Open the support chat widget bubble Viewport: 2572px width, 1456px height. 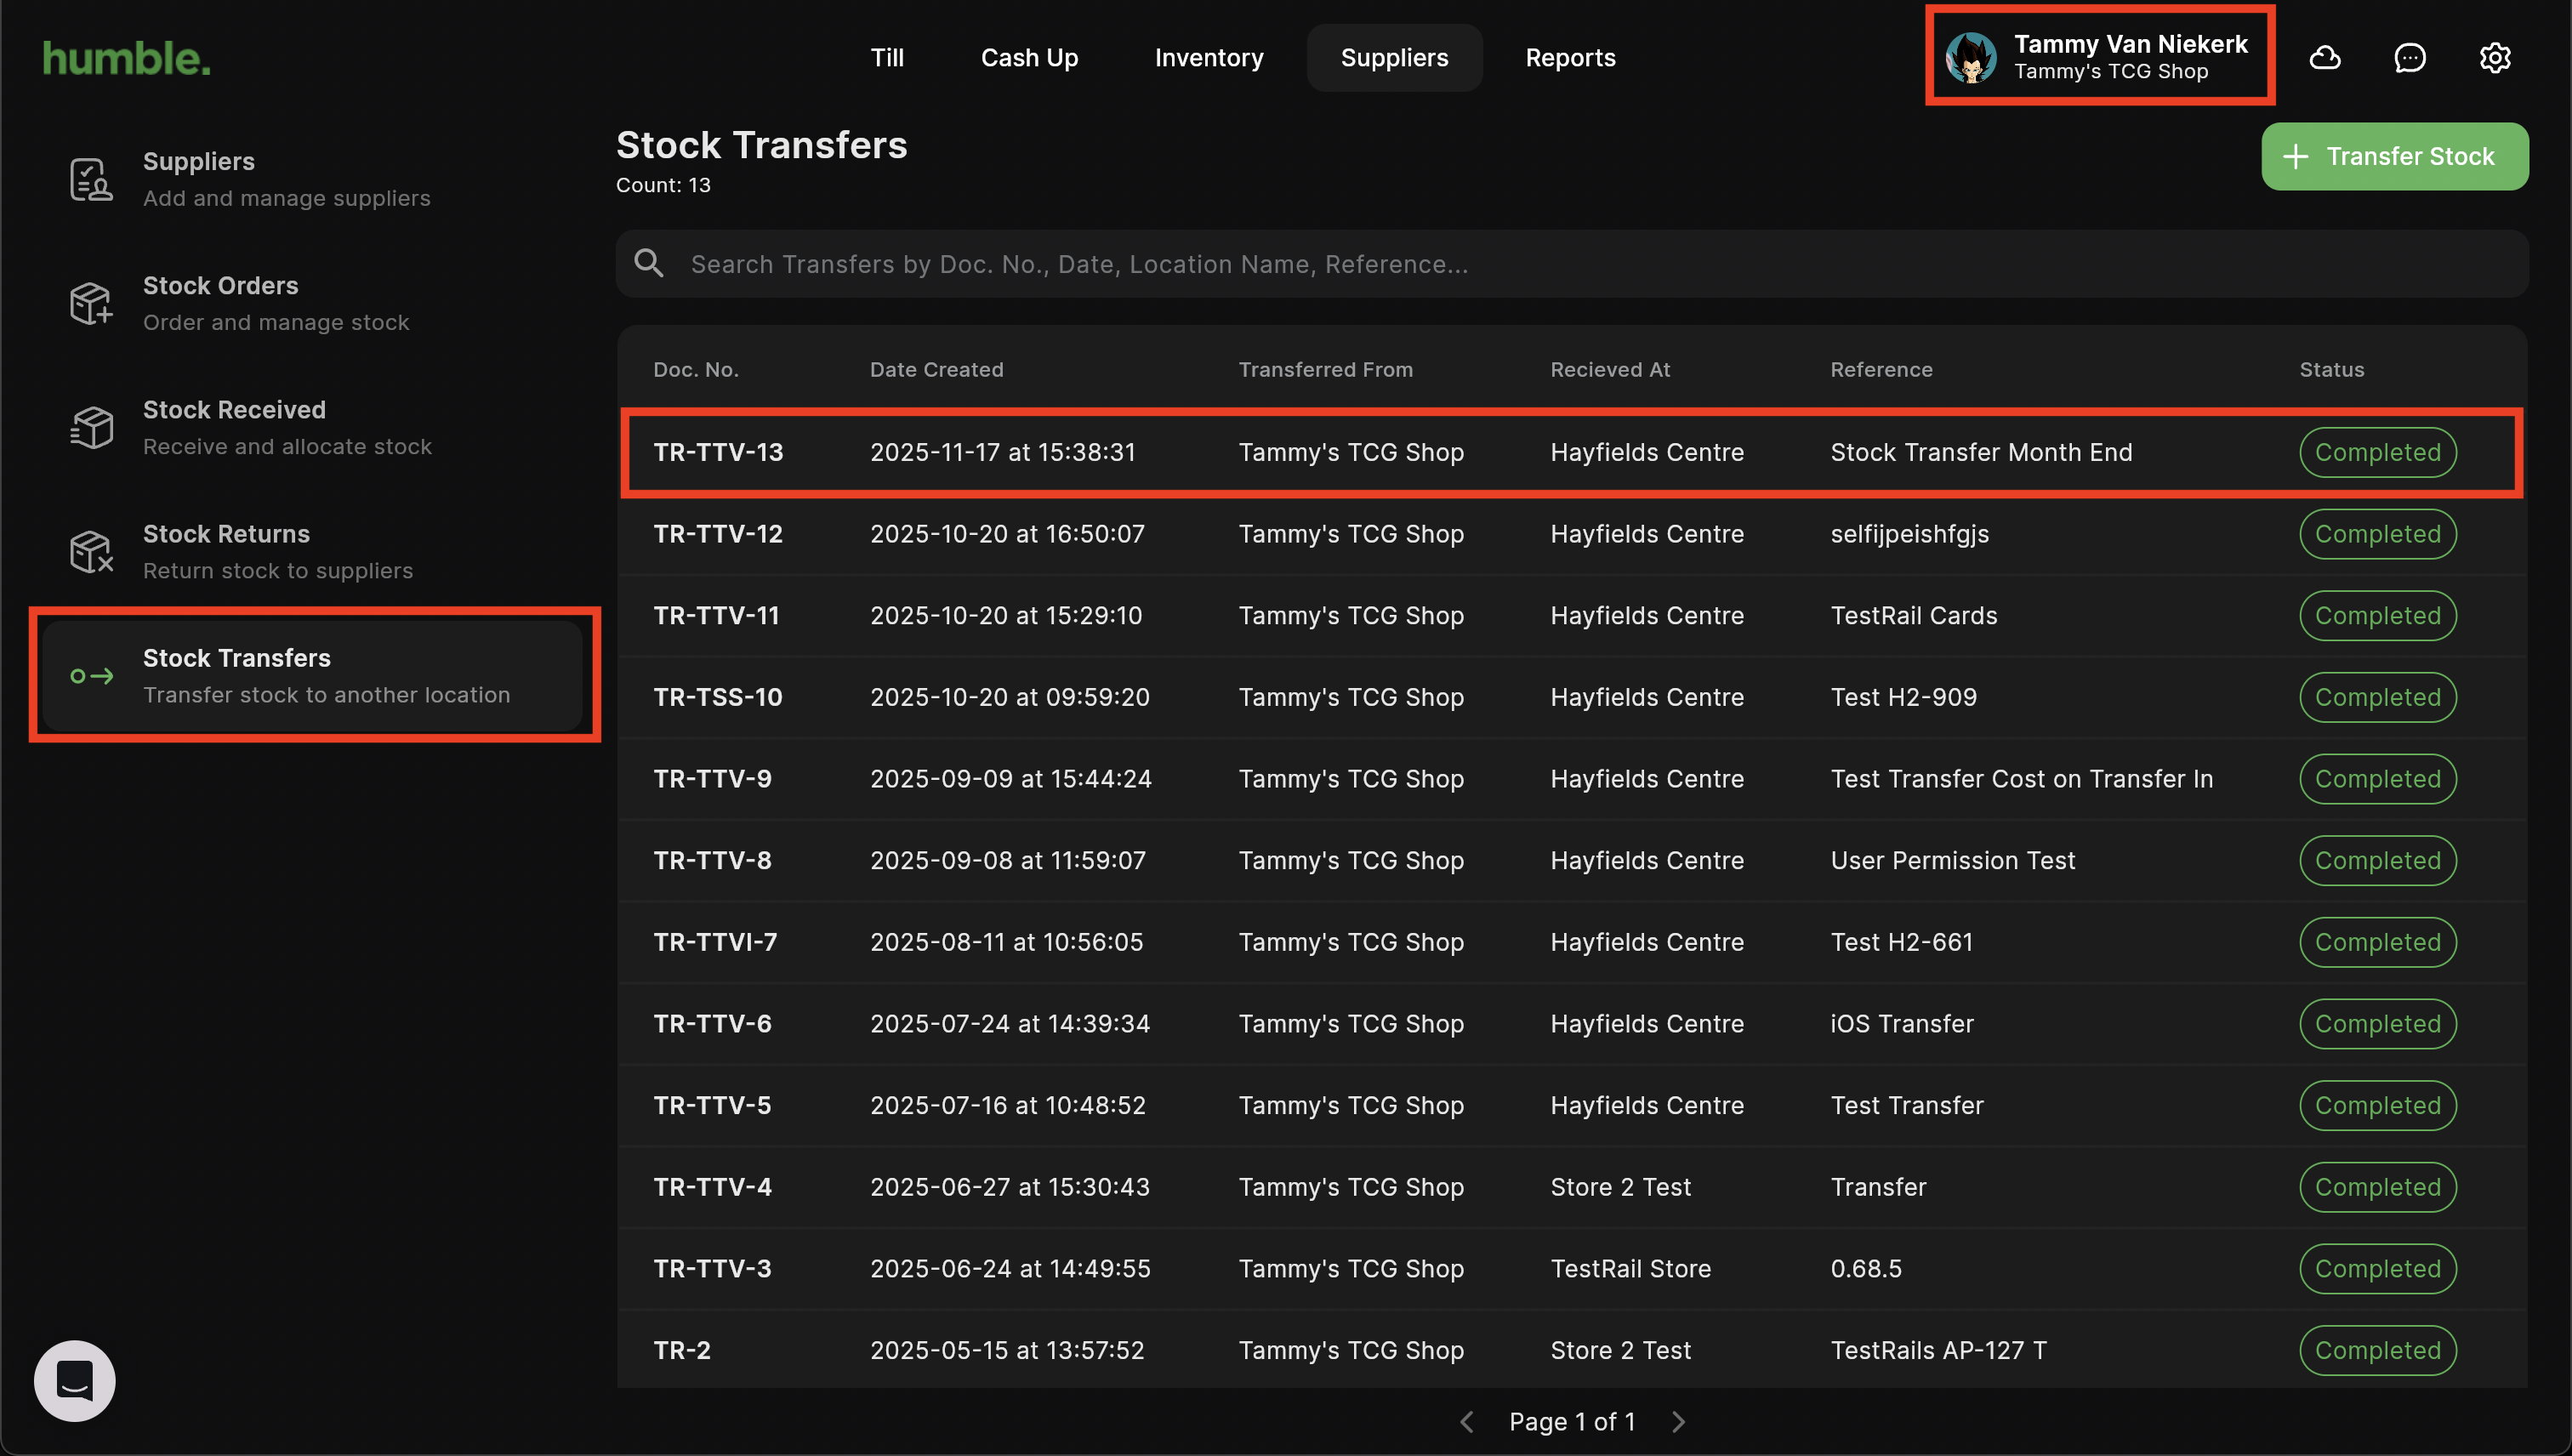[75, 1380]
